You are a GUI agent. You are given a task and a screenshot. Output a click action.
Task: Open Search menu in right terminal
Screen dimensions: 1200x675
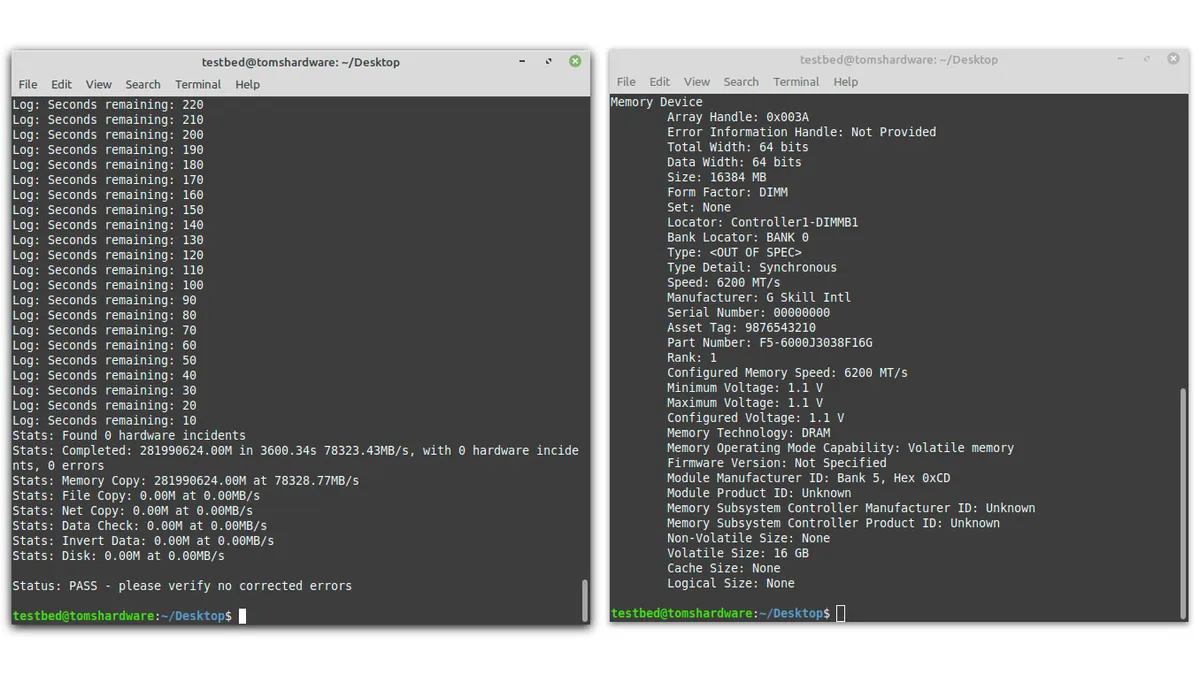(x=741, y=82)
